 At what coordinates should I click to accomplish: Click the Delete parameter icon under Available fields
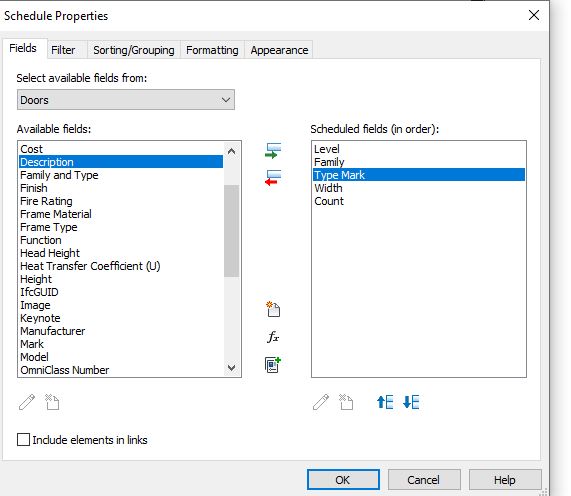[x=52, y=402]
